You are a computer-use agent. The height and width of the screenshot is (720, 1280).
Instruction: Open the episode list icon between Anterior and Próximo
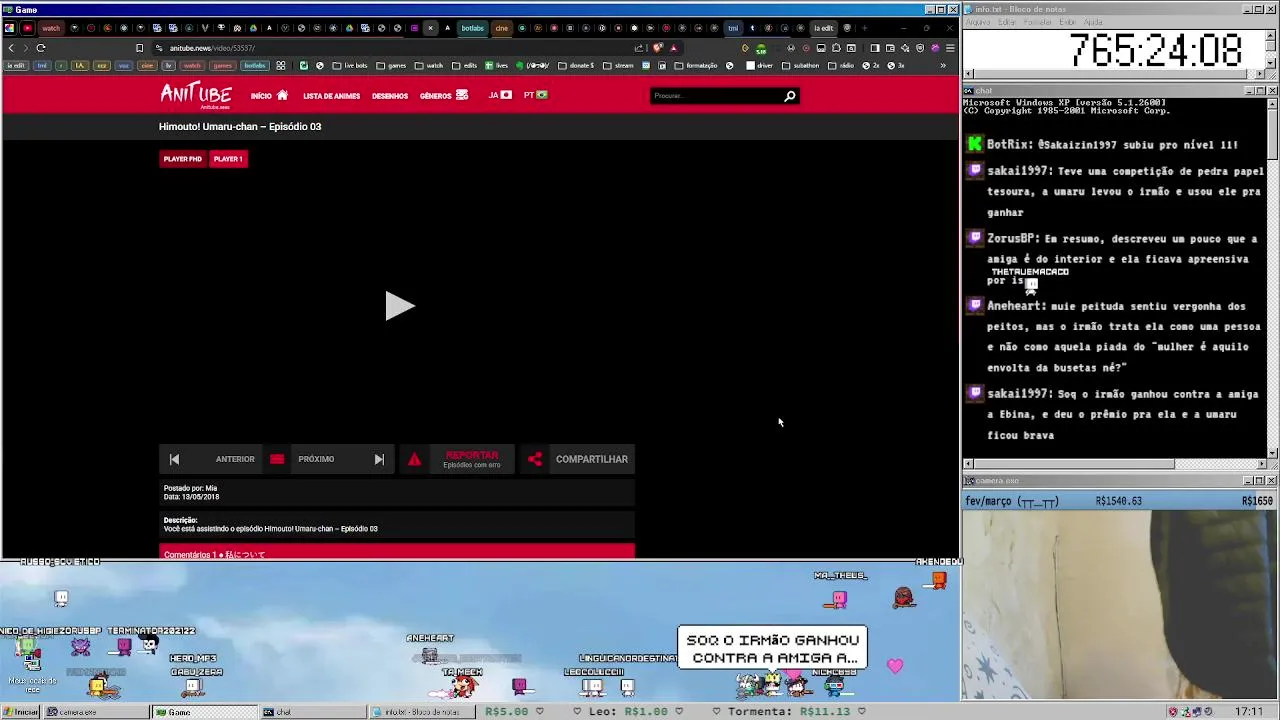coord(277,459)
